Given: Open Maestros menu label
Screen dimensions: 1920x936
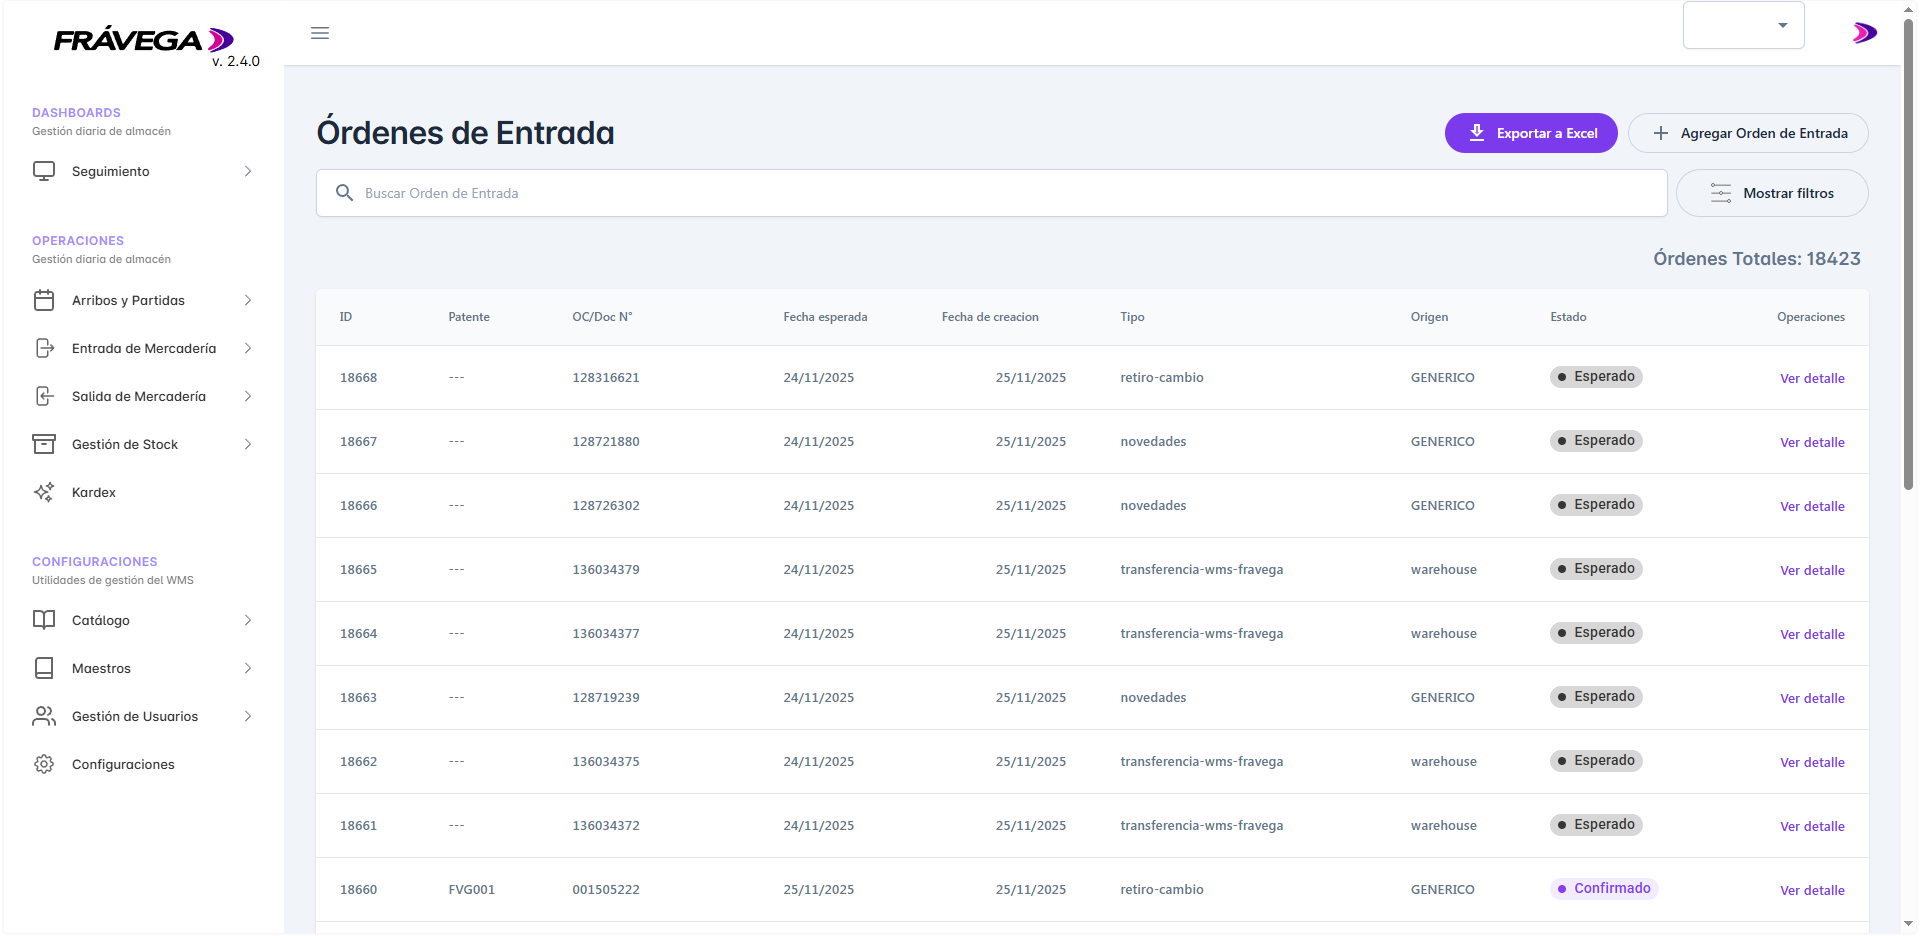Looking at the screenshot, I should [101, 668].
